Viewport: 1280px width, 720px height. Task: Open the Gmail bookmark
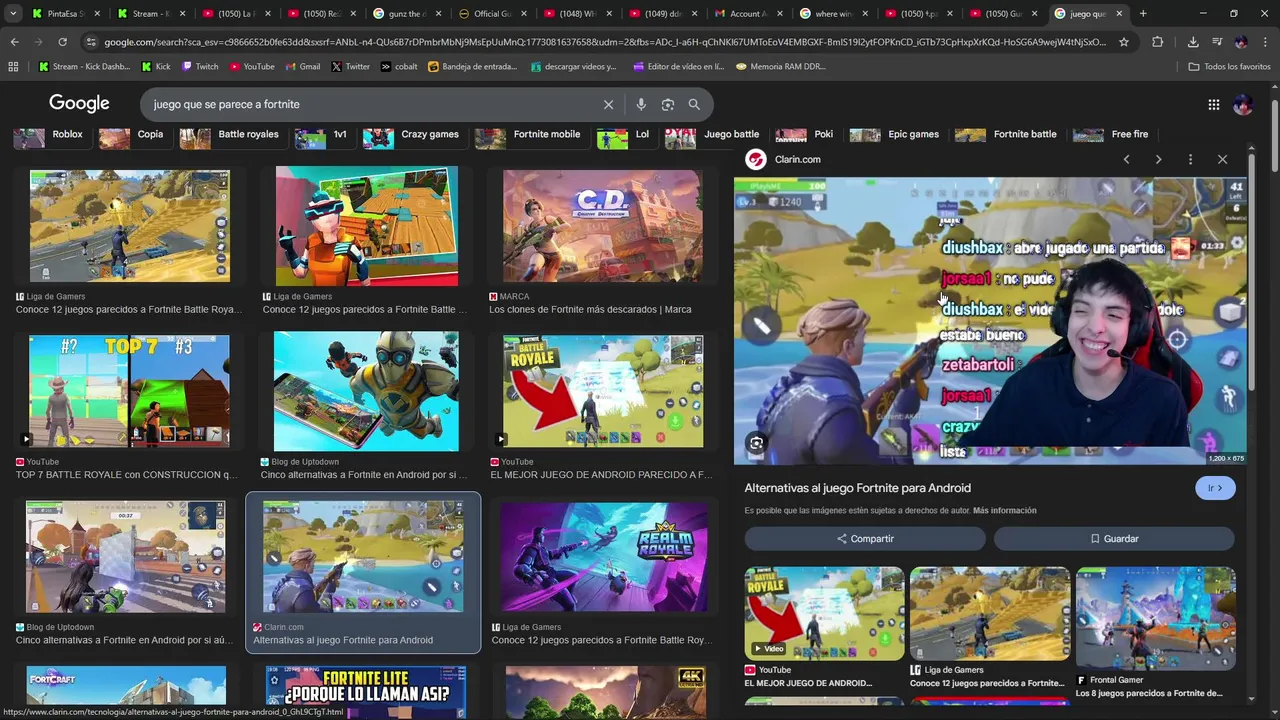(301, 67)
